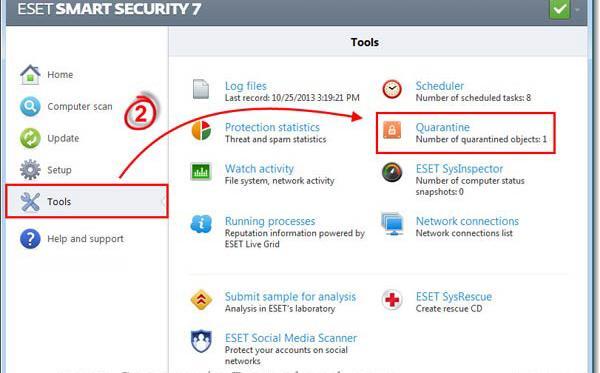Click the orange Quarantine lock icon
The width and height of the screenshot is (600, 373).
[392, 130]
